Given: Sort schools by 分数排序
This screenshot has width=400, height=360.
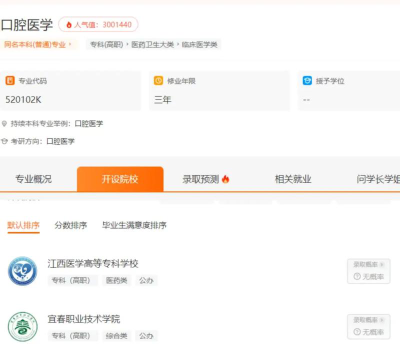Looking at the screenshot, I should coord(71,225).
